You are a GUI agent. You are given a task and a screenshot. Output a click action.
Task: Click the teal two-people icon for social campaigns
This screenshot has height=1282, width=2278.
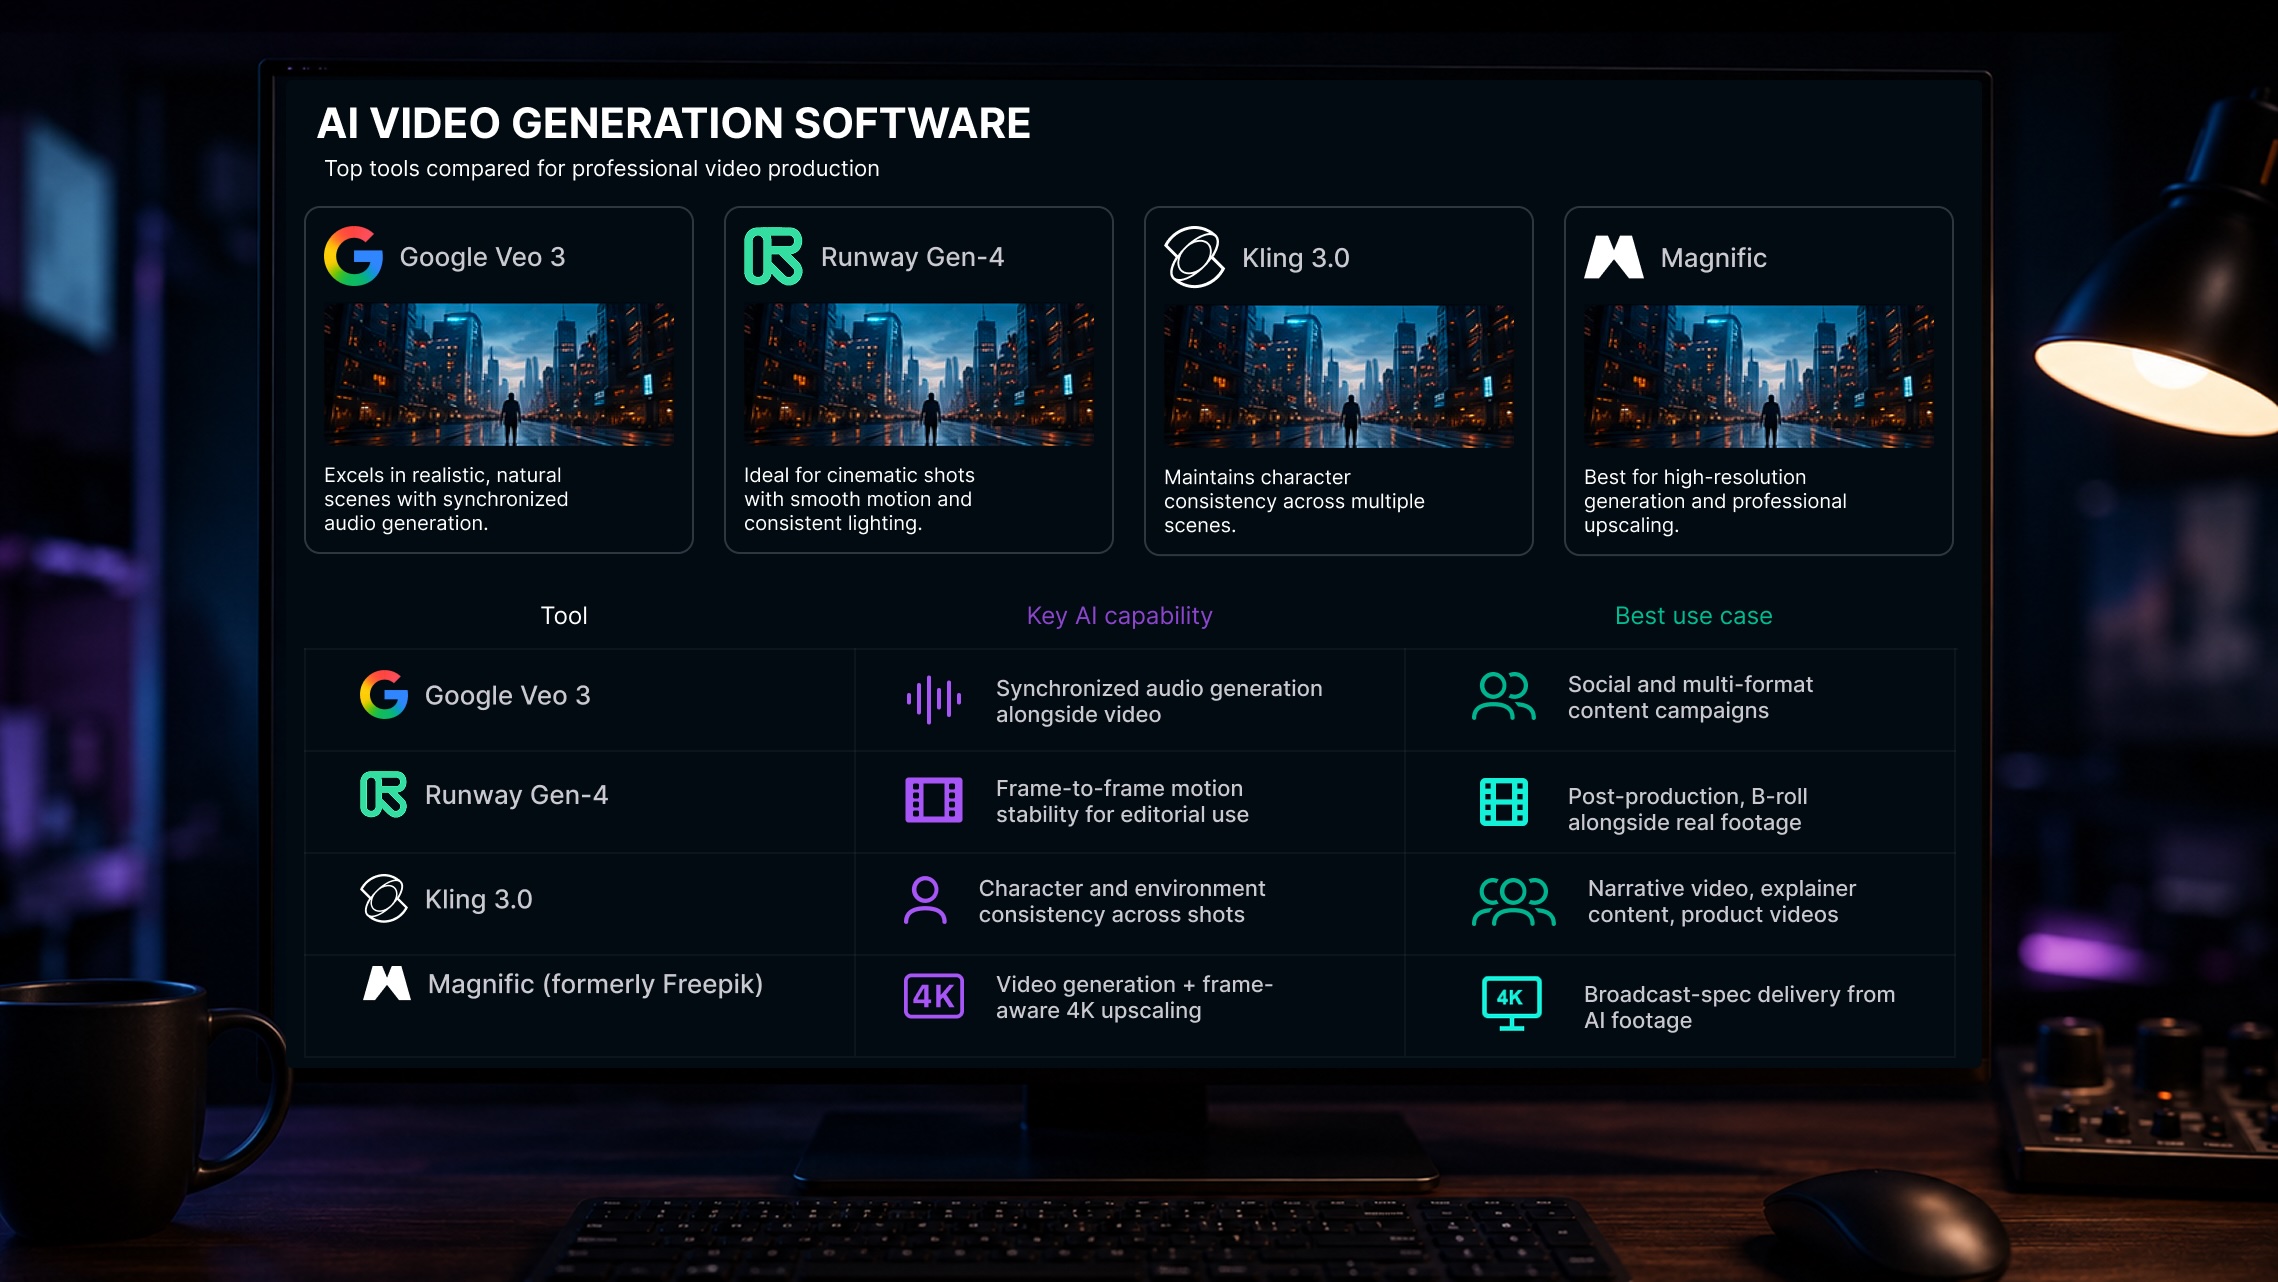(x=1504, y=697)
